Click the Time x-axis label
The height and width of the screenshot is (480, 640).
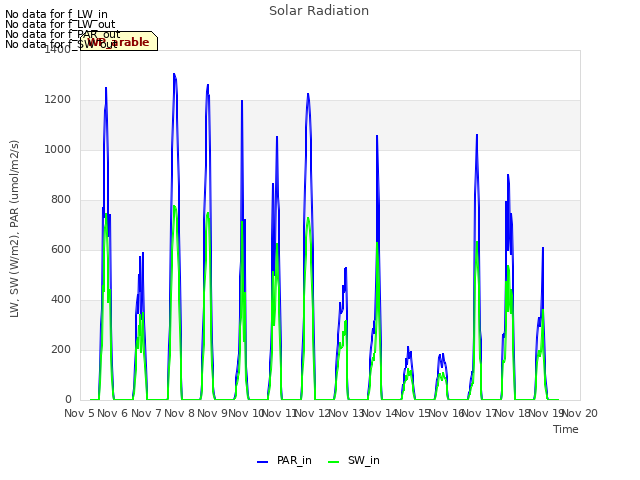click(566, 429)
